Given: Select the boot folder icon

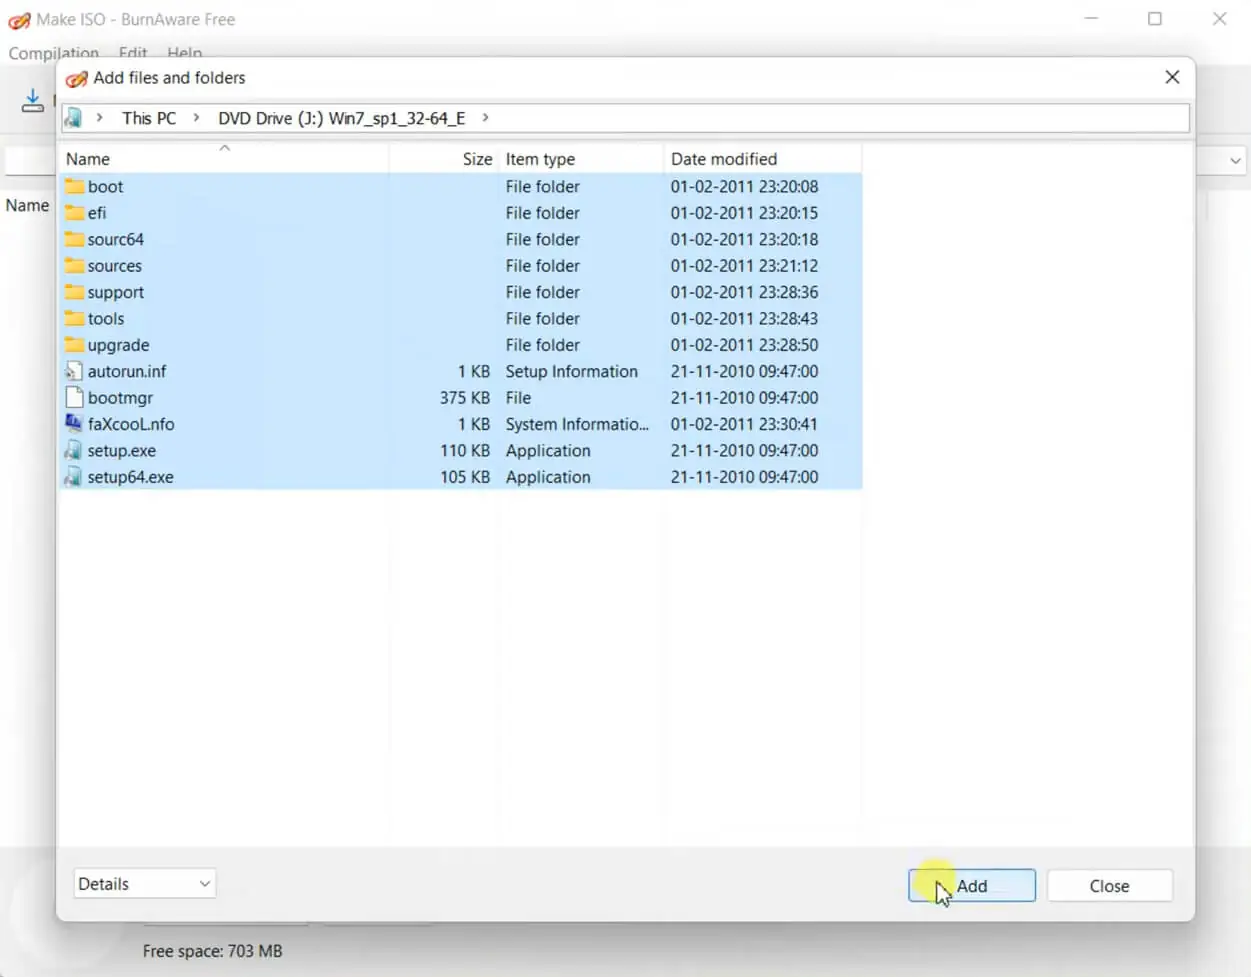Looking at the screenshot, I should point(74,186).
